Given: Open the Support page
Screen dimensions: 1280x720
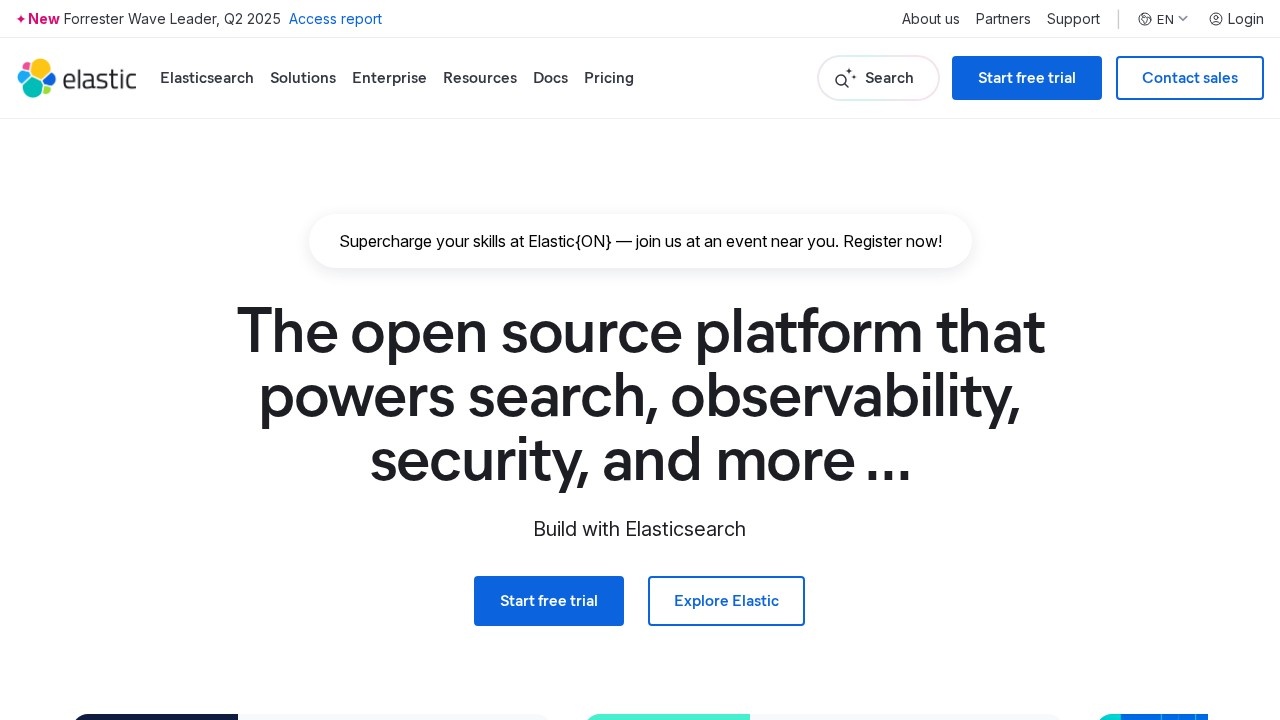Looking at the screenshot, I should click(1073, 19).
